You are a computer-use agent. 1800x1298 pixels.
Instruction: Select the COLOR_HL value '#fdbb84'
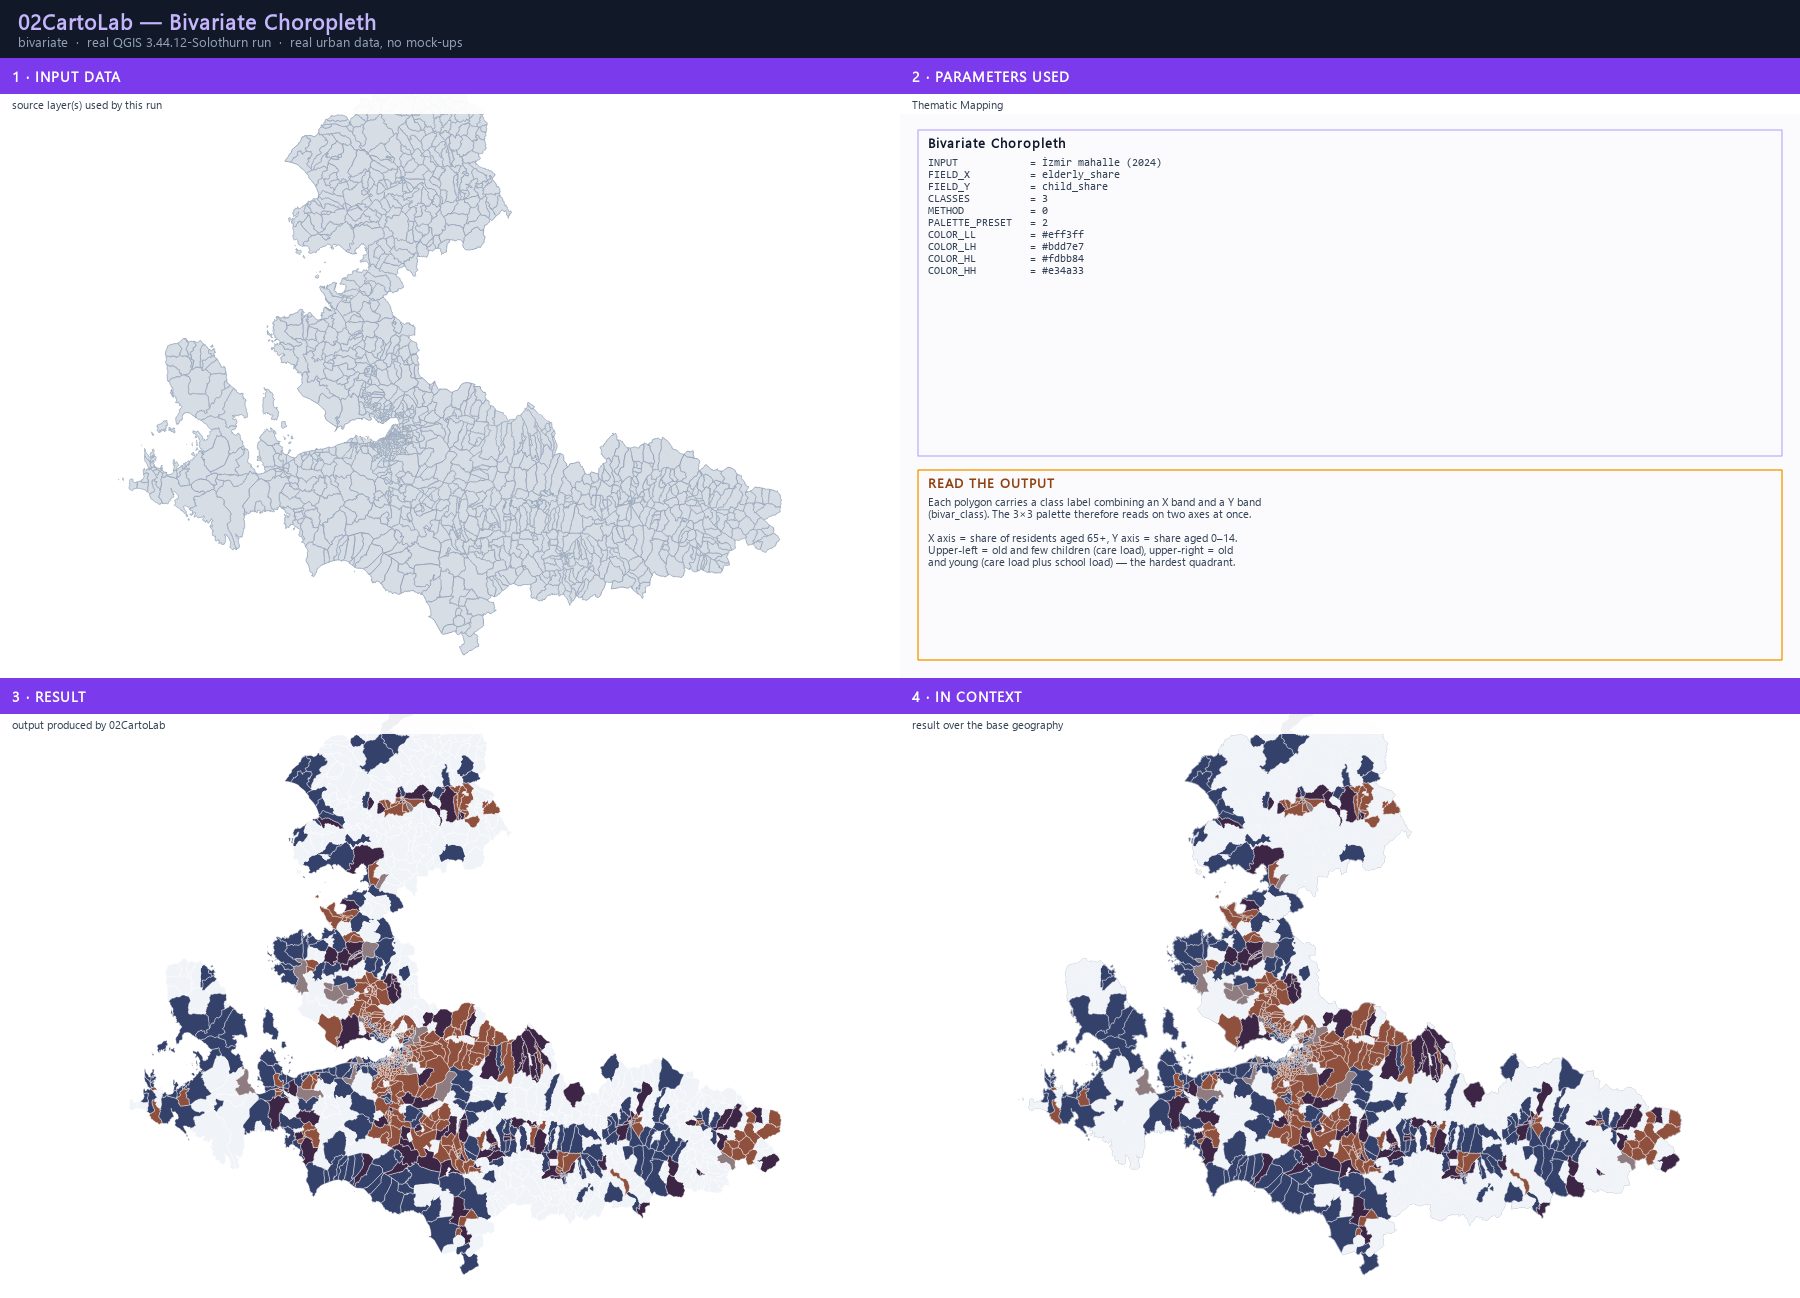1063,258
